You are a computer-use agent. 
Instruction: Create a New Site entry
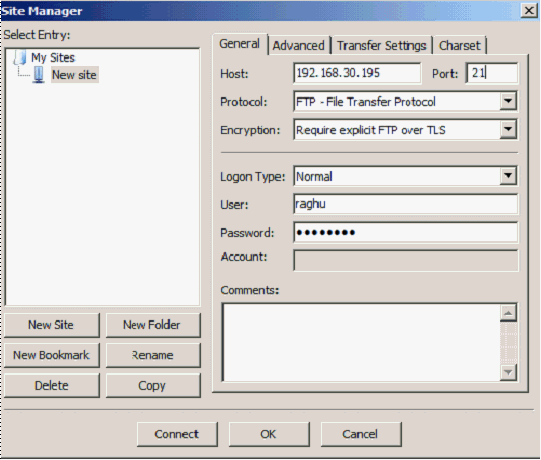coord(52,325)
